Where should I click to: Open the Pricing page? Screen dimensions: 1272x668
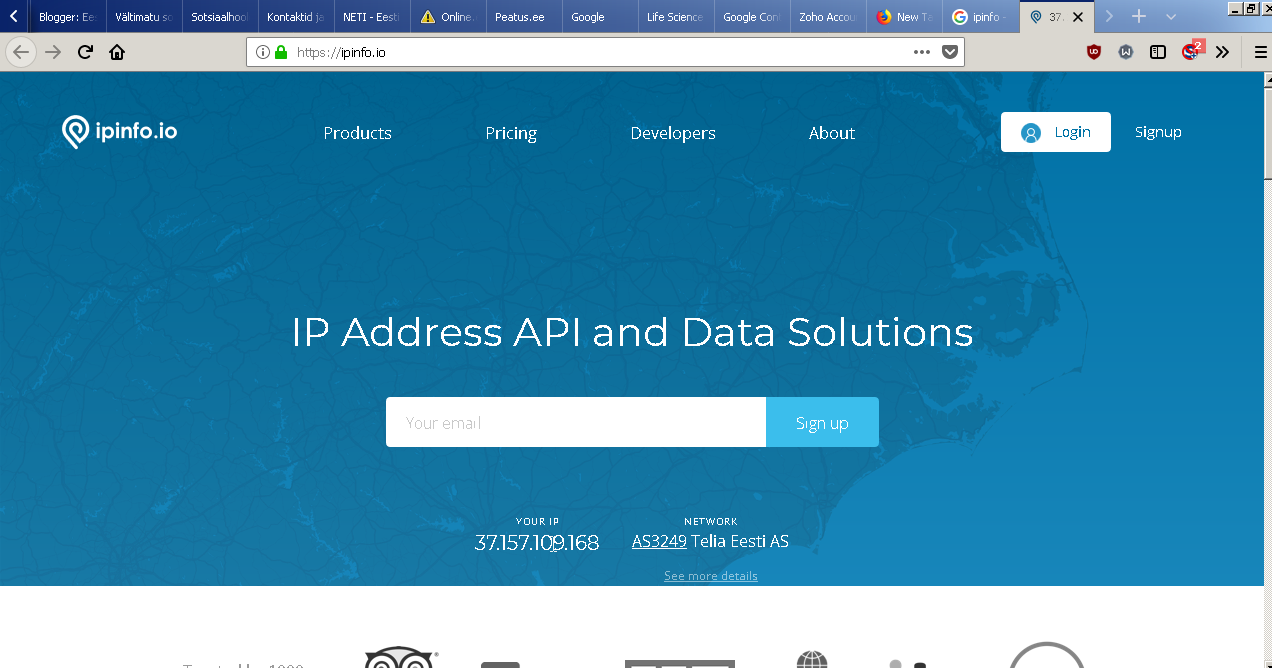(x=511, y=133)
